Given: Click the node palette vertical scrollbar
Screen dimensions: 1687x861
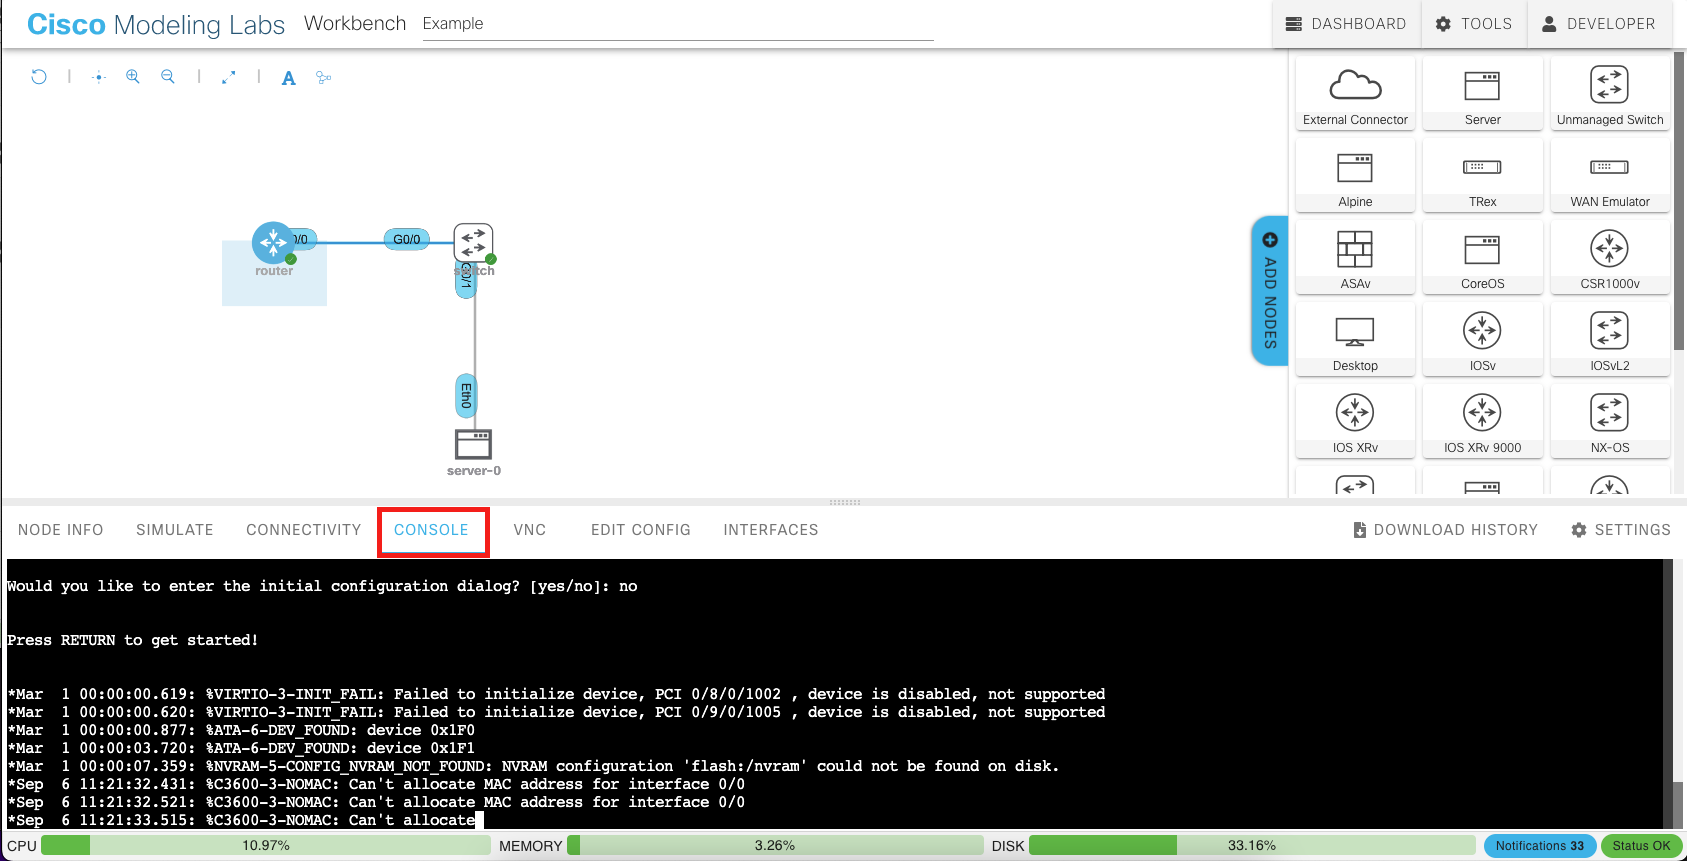Looking at the screenshot, I should coord(1680,200).
